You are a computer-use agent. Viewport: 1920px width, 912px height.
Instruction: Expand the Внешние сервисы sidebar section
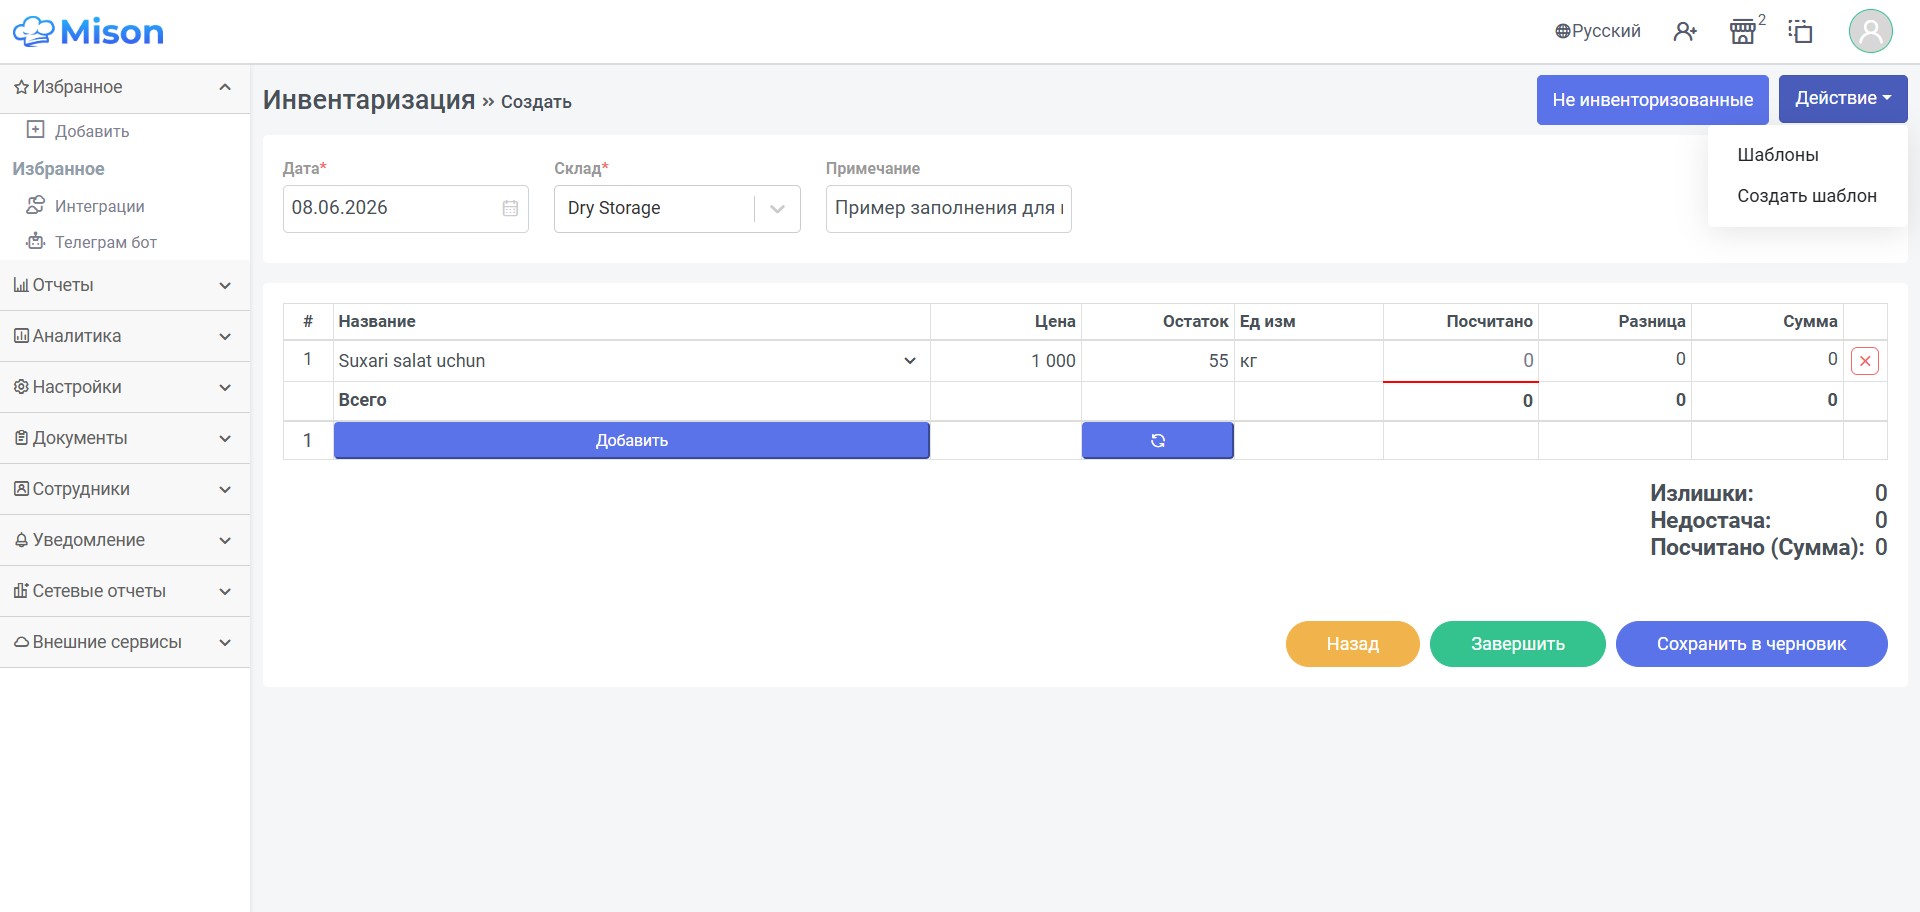(x=125, y=643)
